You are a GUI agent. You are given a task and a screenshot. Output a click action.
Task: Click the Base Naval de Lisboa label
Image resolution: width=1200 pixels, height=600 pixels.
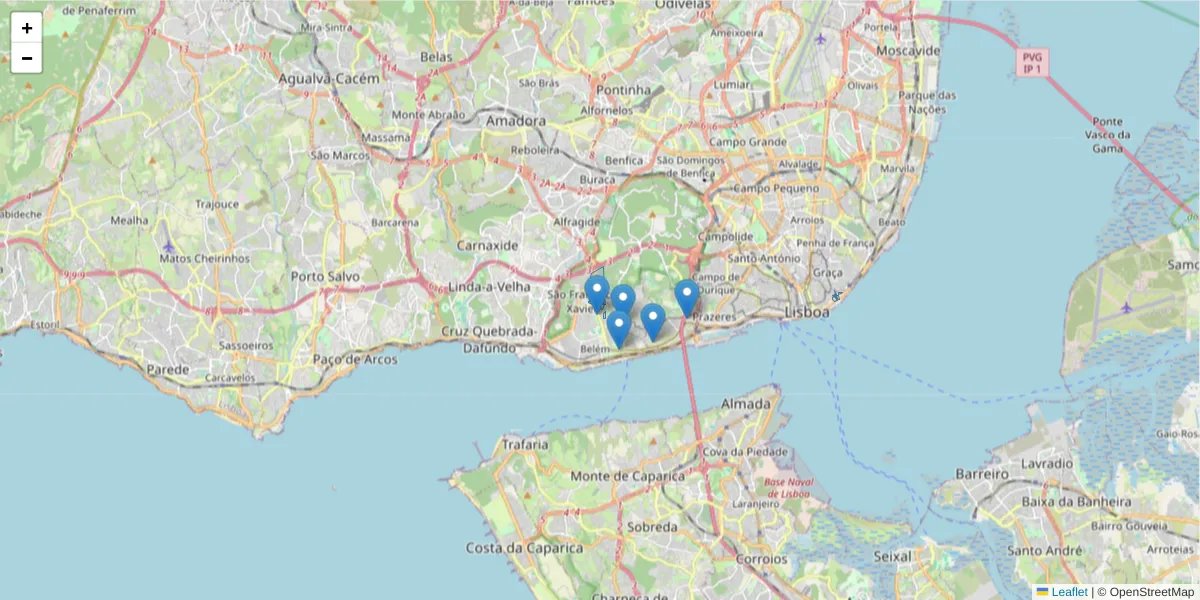tap(789, 489)
